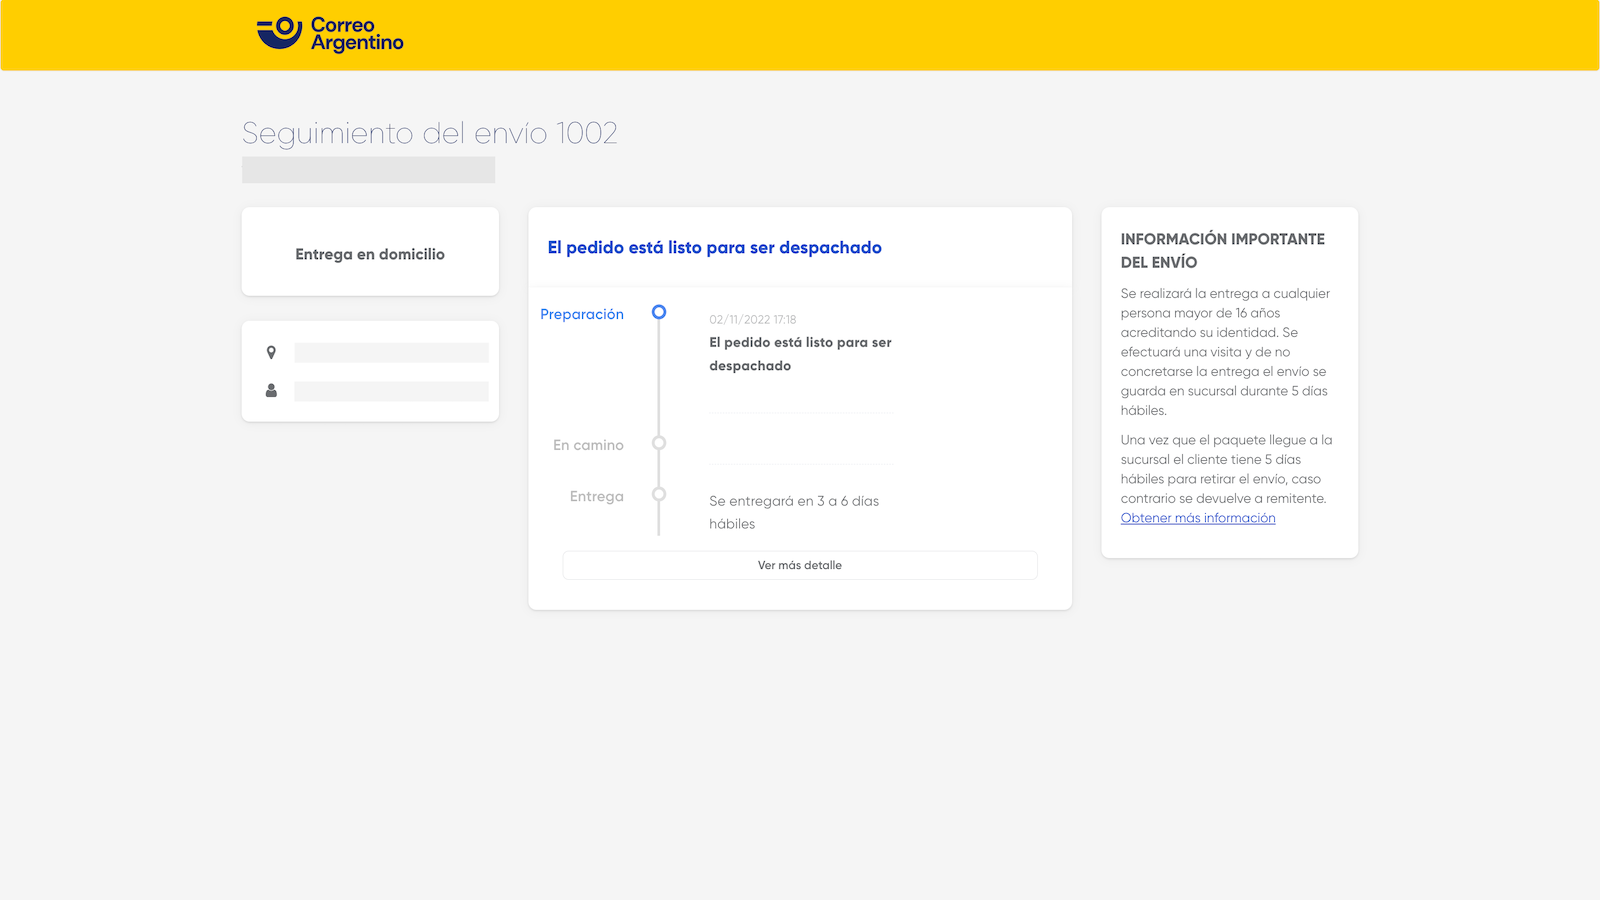Click the paragraph starting 'Se realizará la entrega'
1600x900 pixels.
click(1226, 352)
